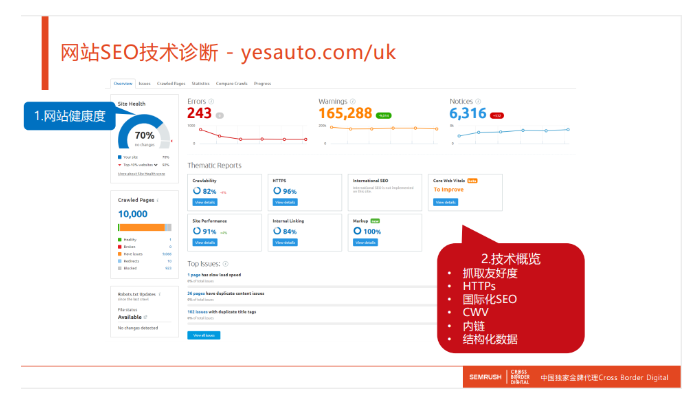The height and width of the screenshot is (393, 691).
Task: Click the info icon beside Top Issues
Action: [x=225, y=264]
